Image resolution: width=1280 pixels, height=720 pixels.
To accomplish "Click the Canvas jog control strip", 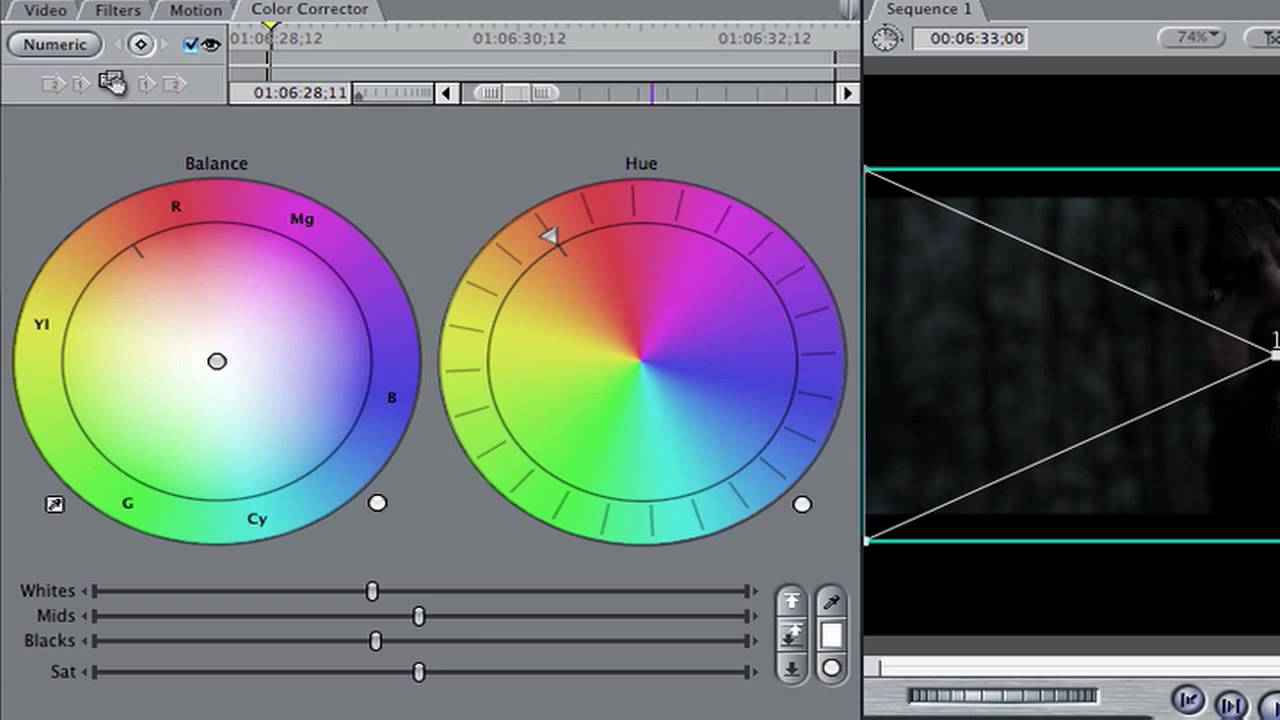I will tap(1002, 696).
